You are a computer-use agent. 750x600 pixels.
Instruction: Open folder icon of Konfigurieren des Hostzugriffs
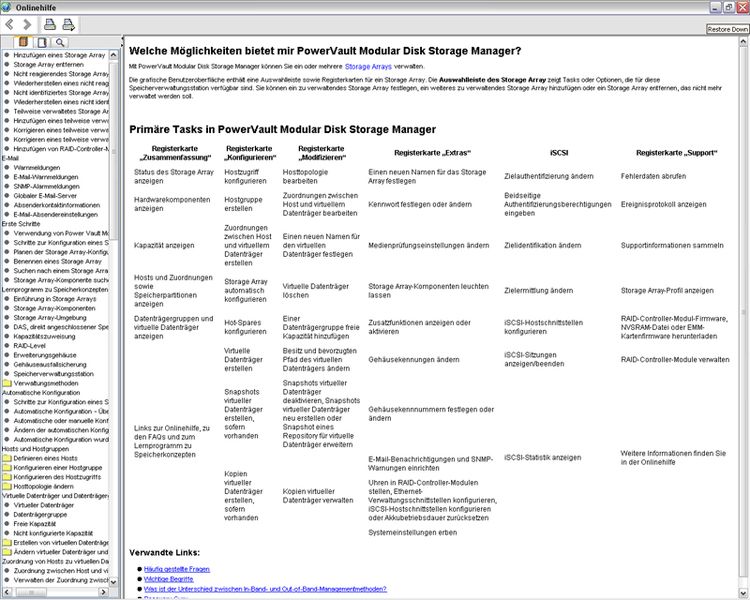click(7, 477)
